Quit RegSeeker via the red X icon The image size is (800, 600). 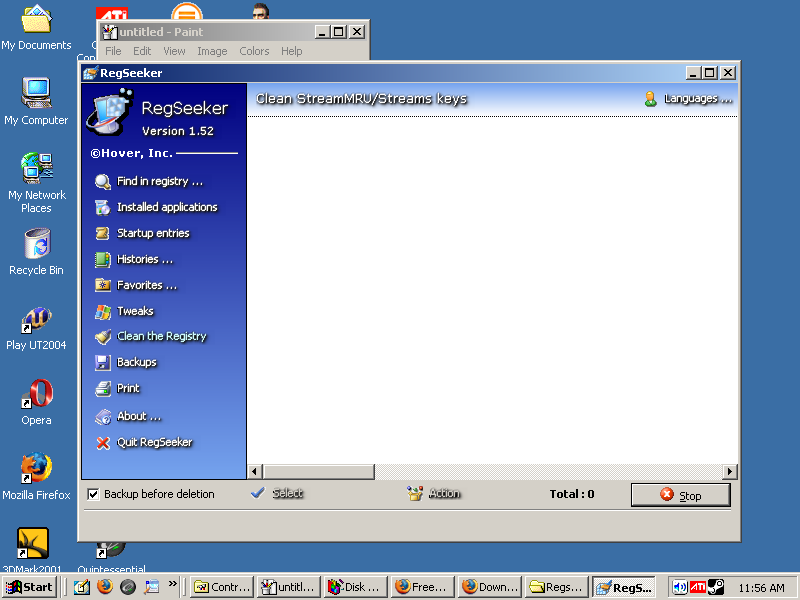coord(102,443)
